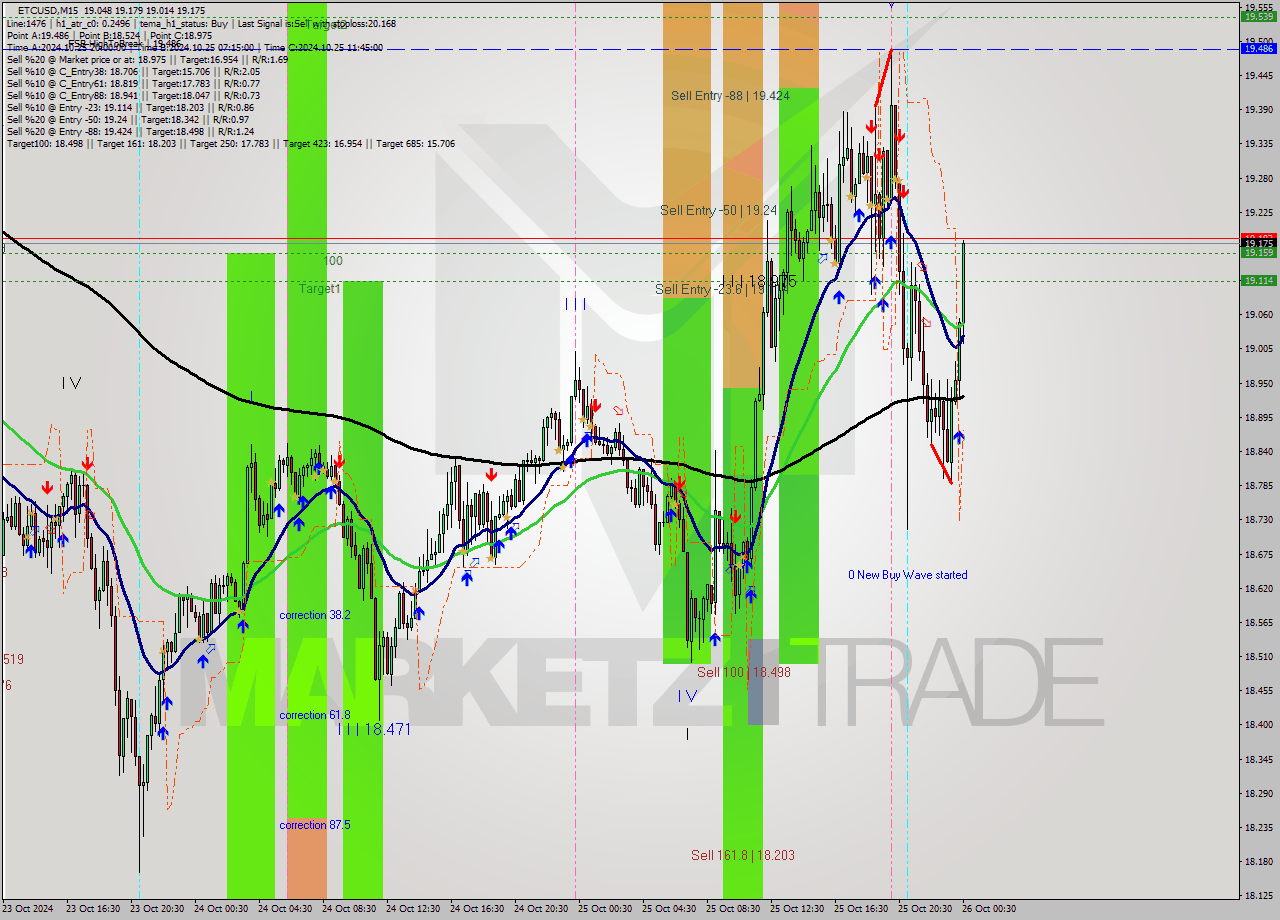Screen dimensions: 1280x920
Task: Click the 19.390 price axis label
Action: coord(1258,109)
